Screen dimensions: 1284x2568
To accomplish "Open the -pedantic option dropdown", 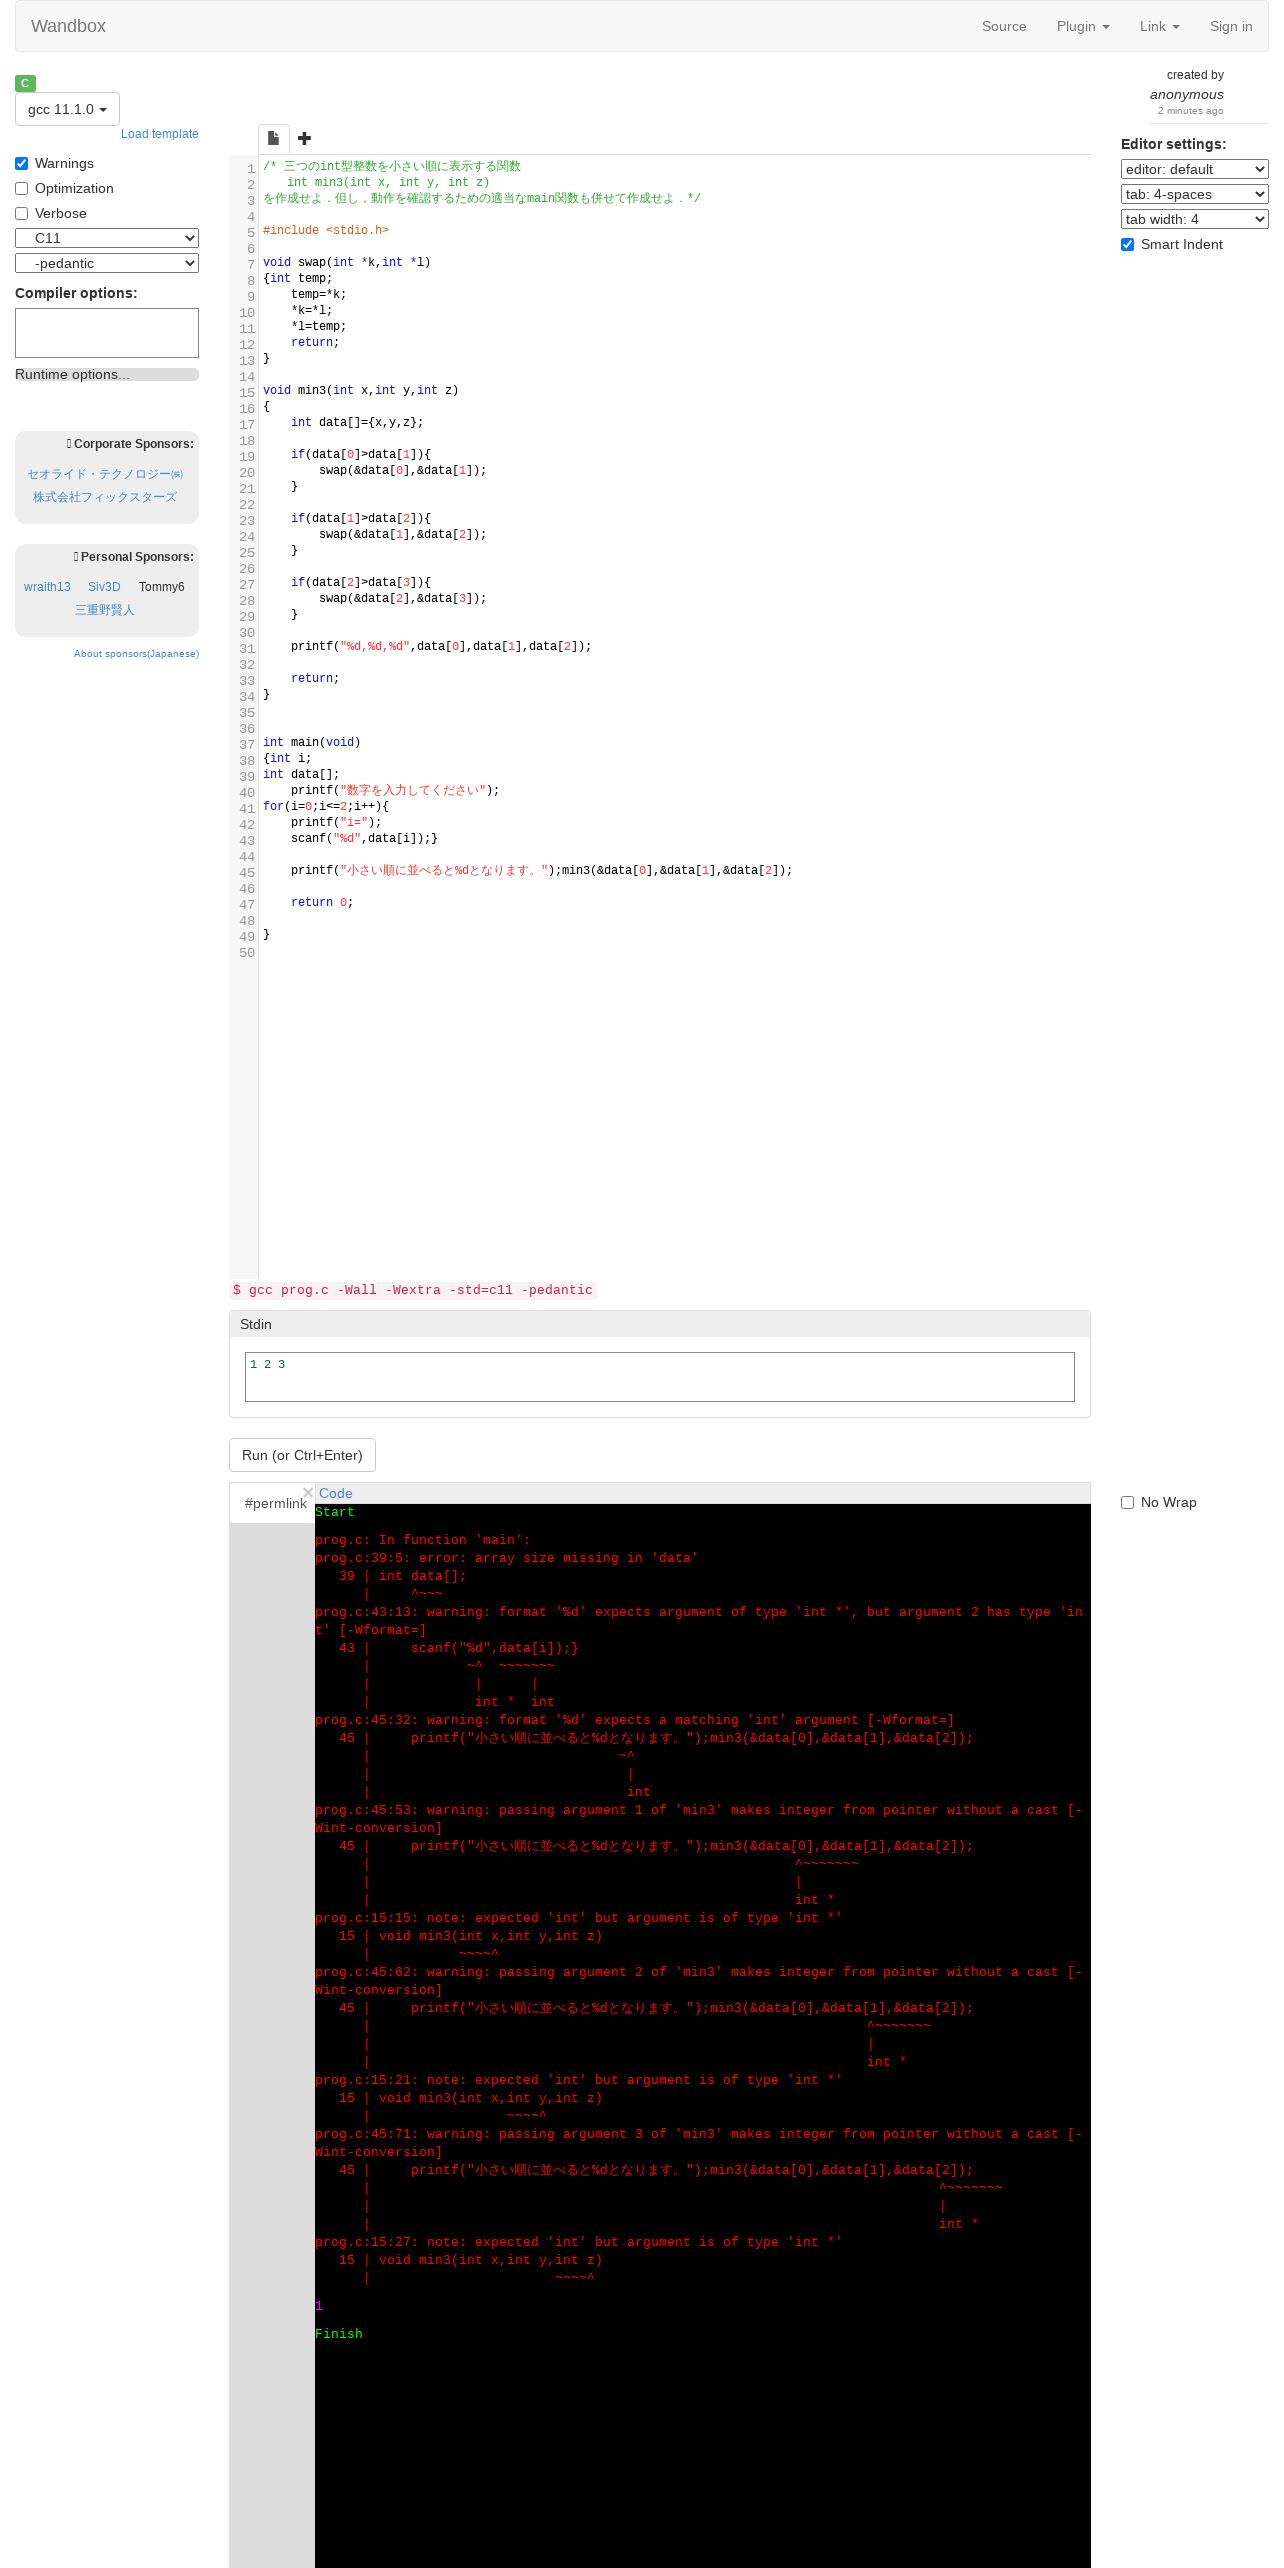I will tap(107, 263).
